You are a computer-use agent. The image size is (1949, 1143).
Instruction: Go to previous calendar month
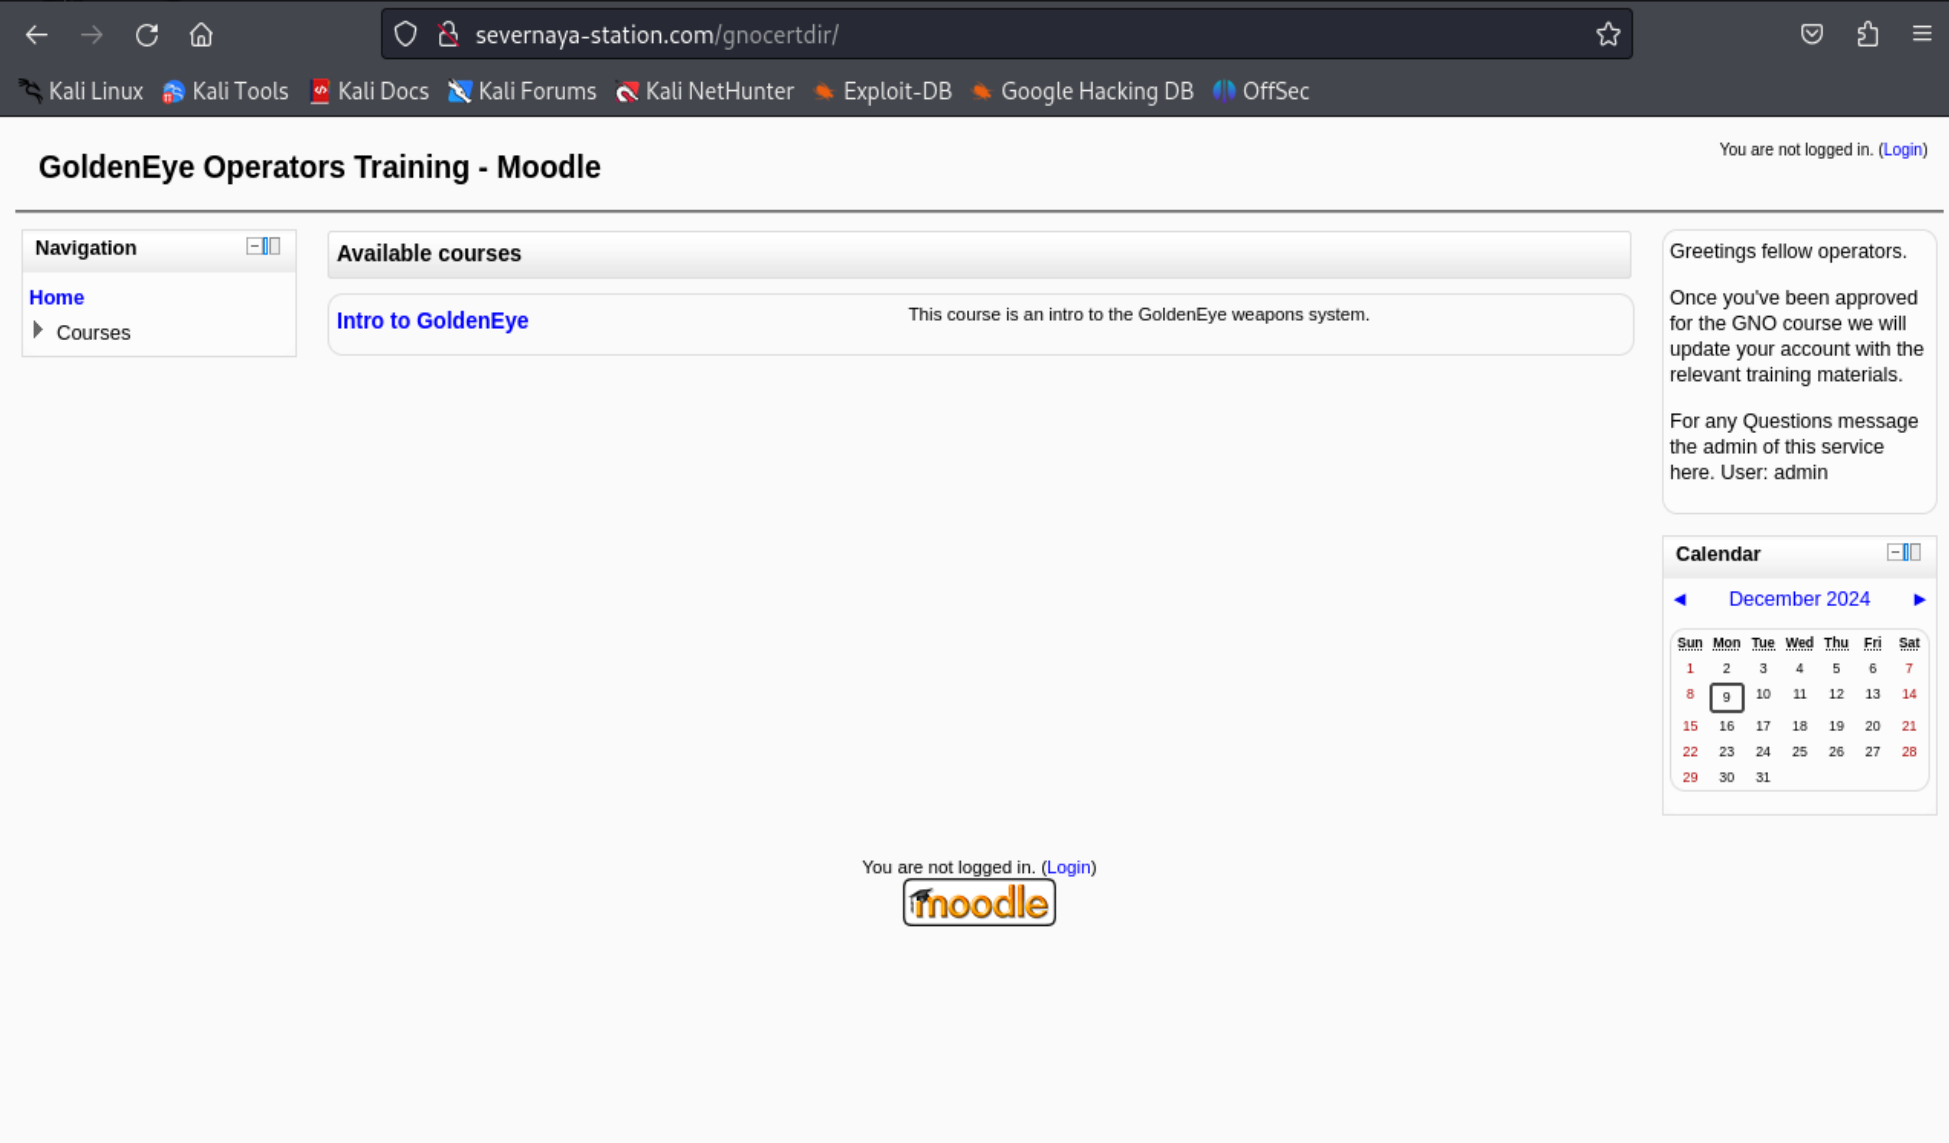pos(1680,599)
